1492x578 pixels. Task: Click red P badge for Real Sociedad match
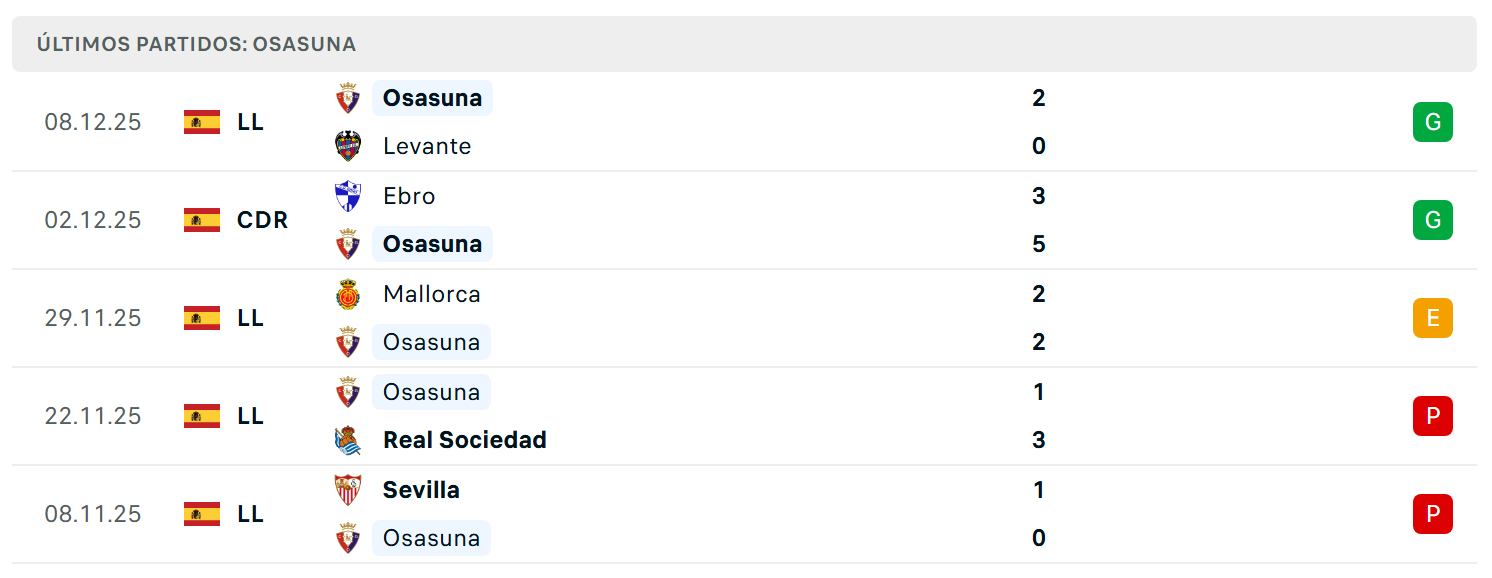pyautogui.click(x=1432, y=416)
